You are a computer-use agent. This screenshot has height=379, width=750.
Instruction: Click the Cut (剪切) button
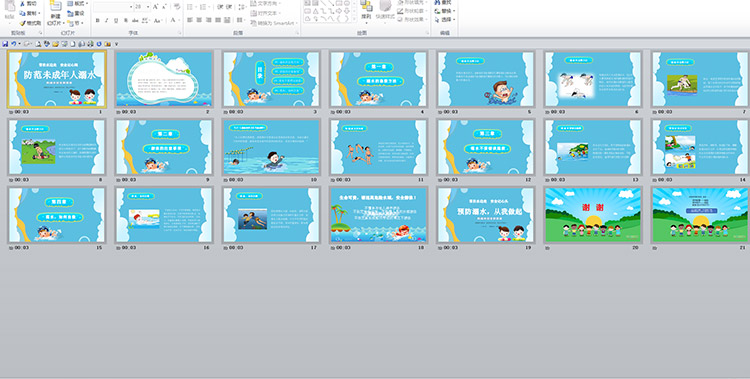pyautogui.click(x=28, y=4)
